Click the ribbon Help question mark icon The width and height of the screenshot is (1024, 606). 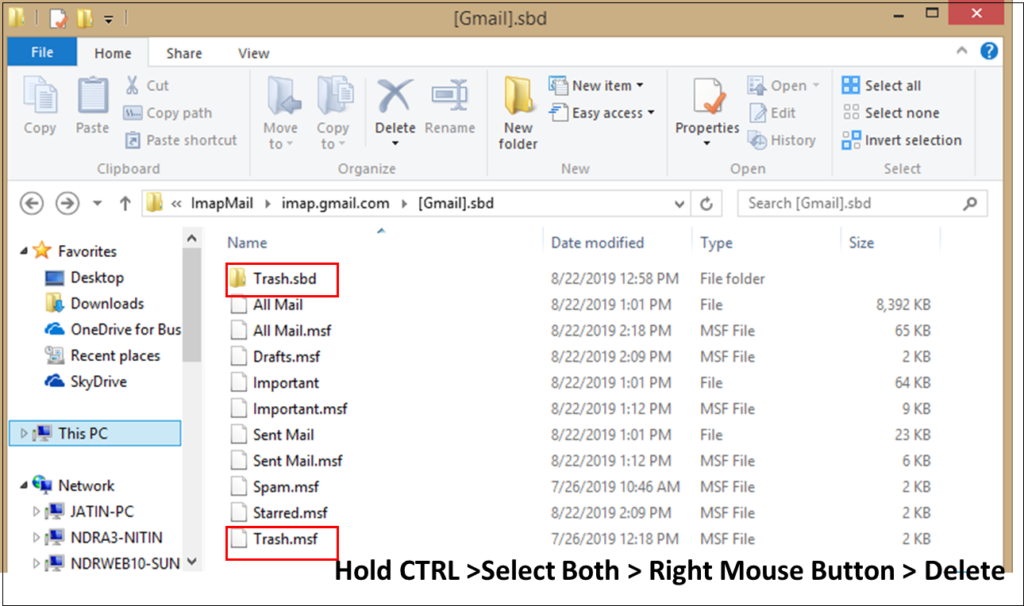click(988, 51)
